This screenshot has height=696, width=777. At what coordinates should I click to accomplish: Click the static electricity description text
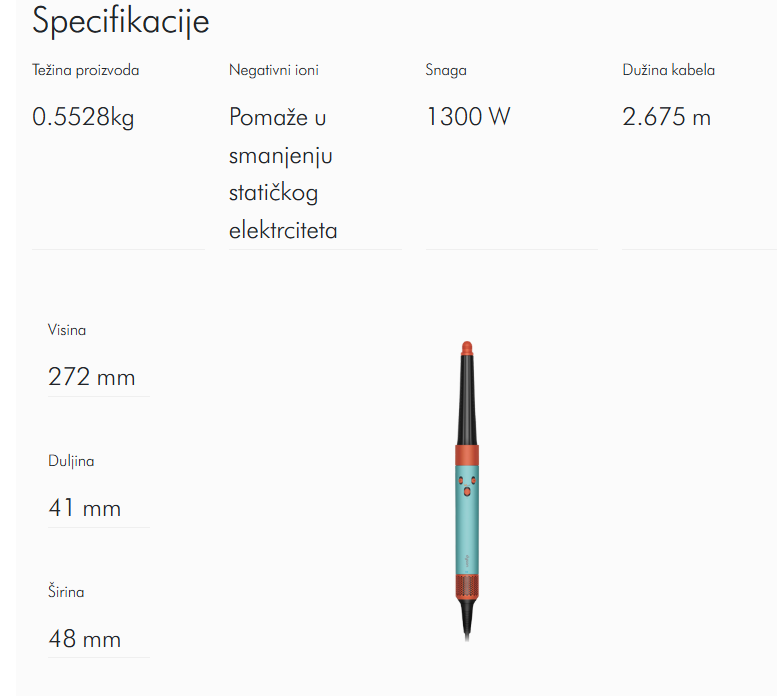click(x=283, y=173)
